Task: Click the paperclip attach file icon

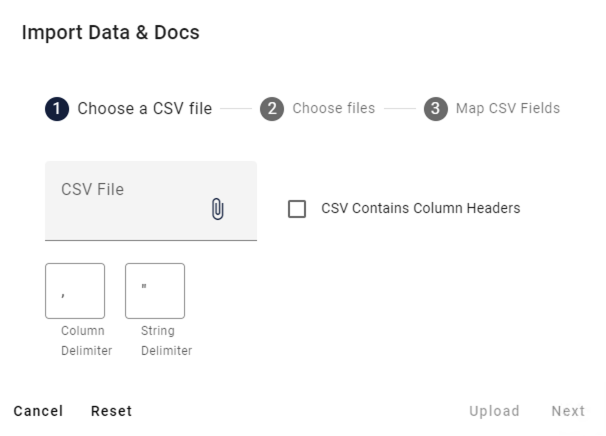Action: click(x=218, y=208)
